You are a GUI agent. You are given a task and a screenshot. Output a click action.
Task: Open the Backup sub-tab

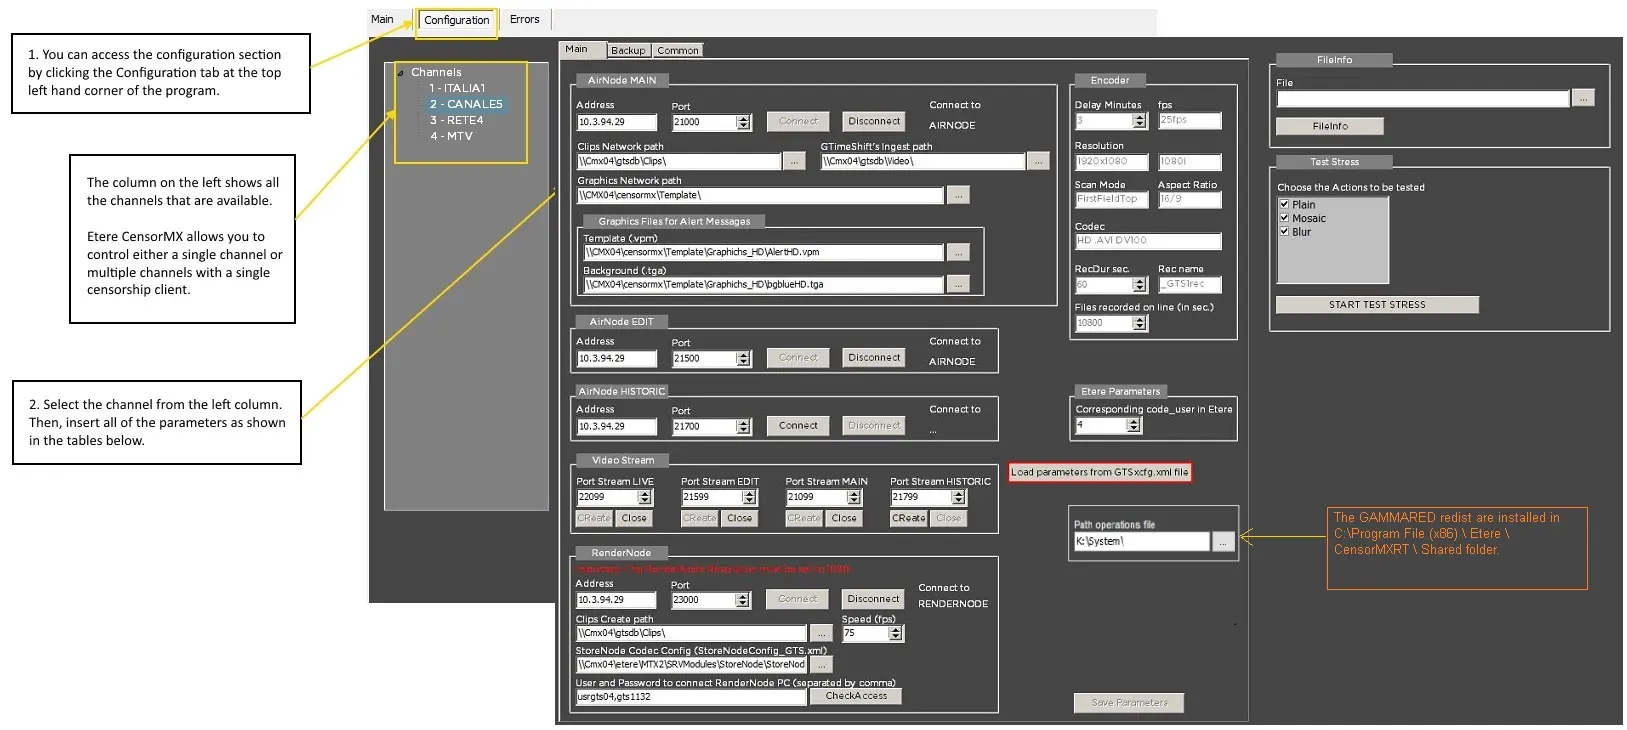coord(628,51)
